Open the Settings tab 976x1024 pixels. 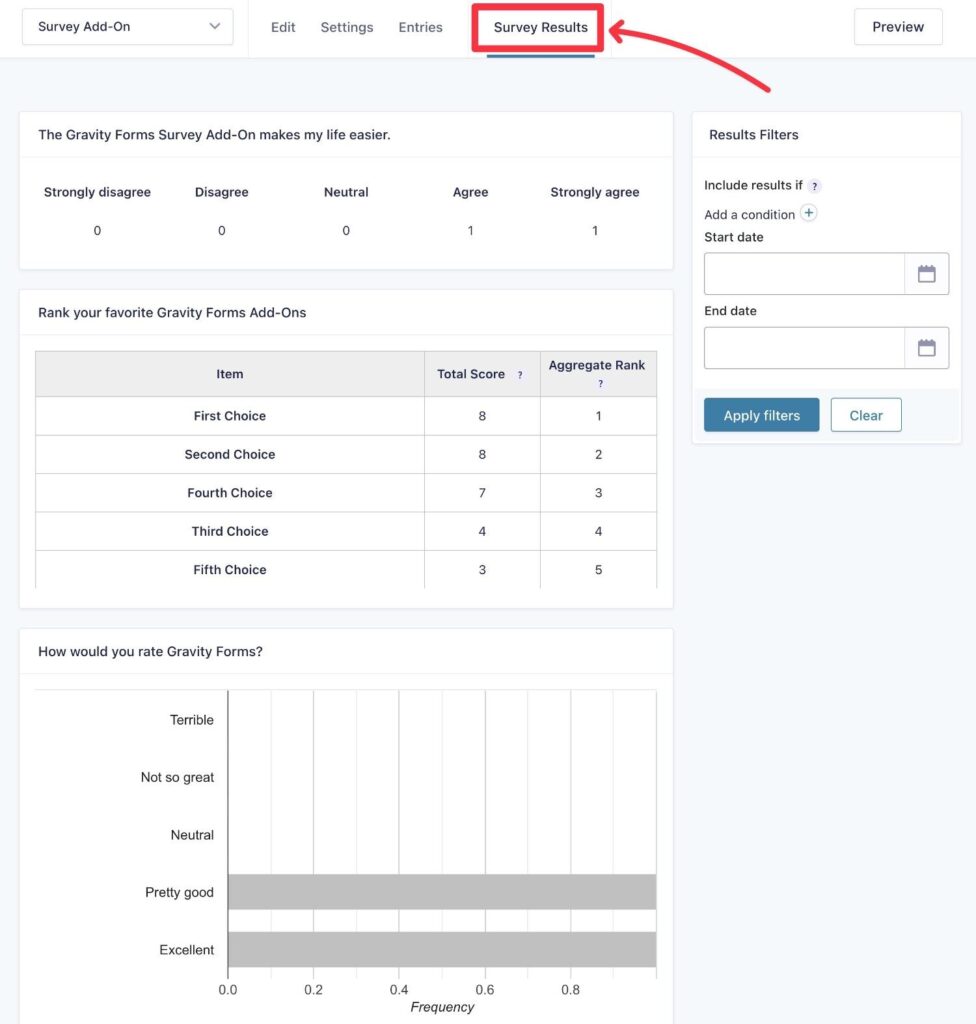click(347, 27)
